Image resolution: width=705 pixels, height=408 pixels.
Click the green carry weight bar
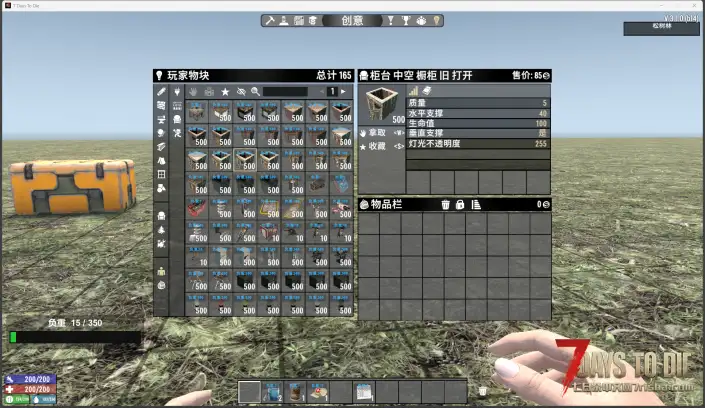pos(75,337)
